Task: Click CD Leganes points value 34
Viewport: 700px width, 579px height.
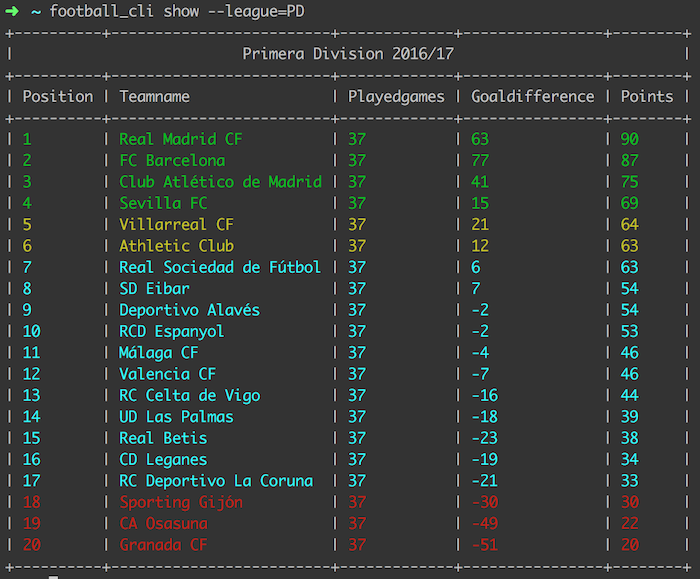Action: point(629,459)
